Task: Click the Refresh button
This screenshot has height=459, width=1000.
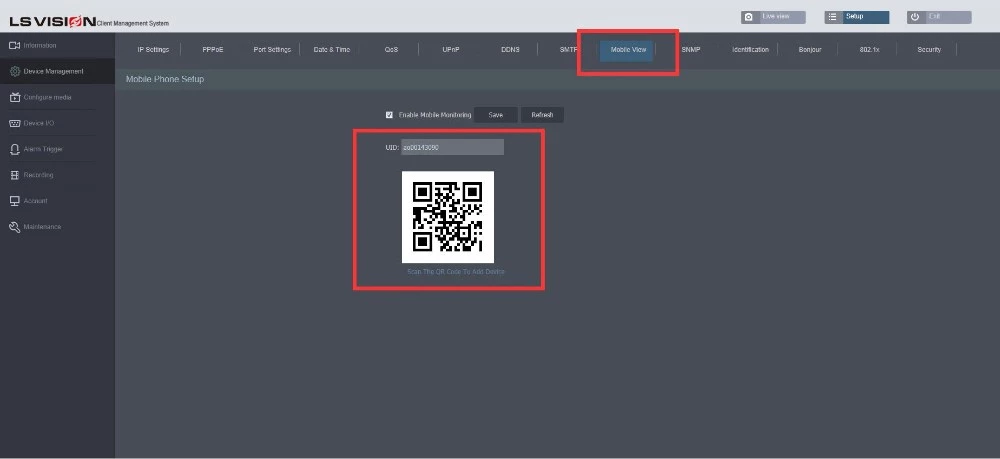Action: [542, 115]
